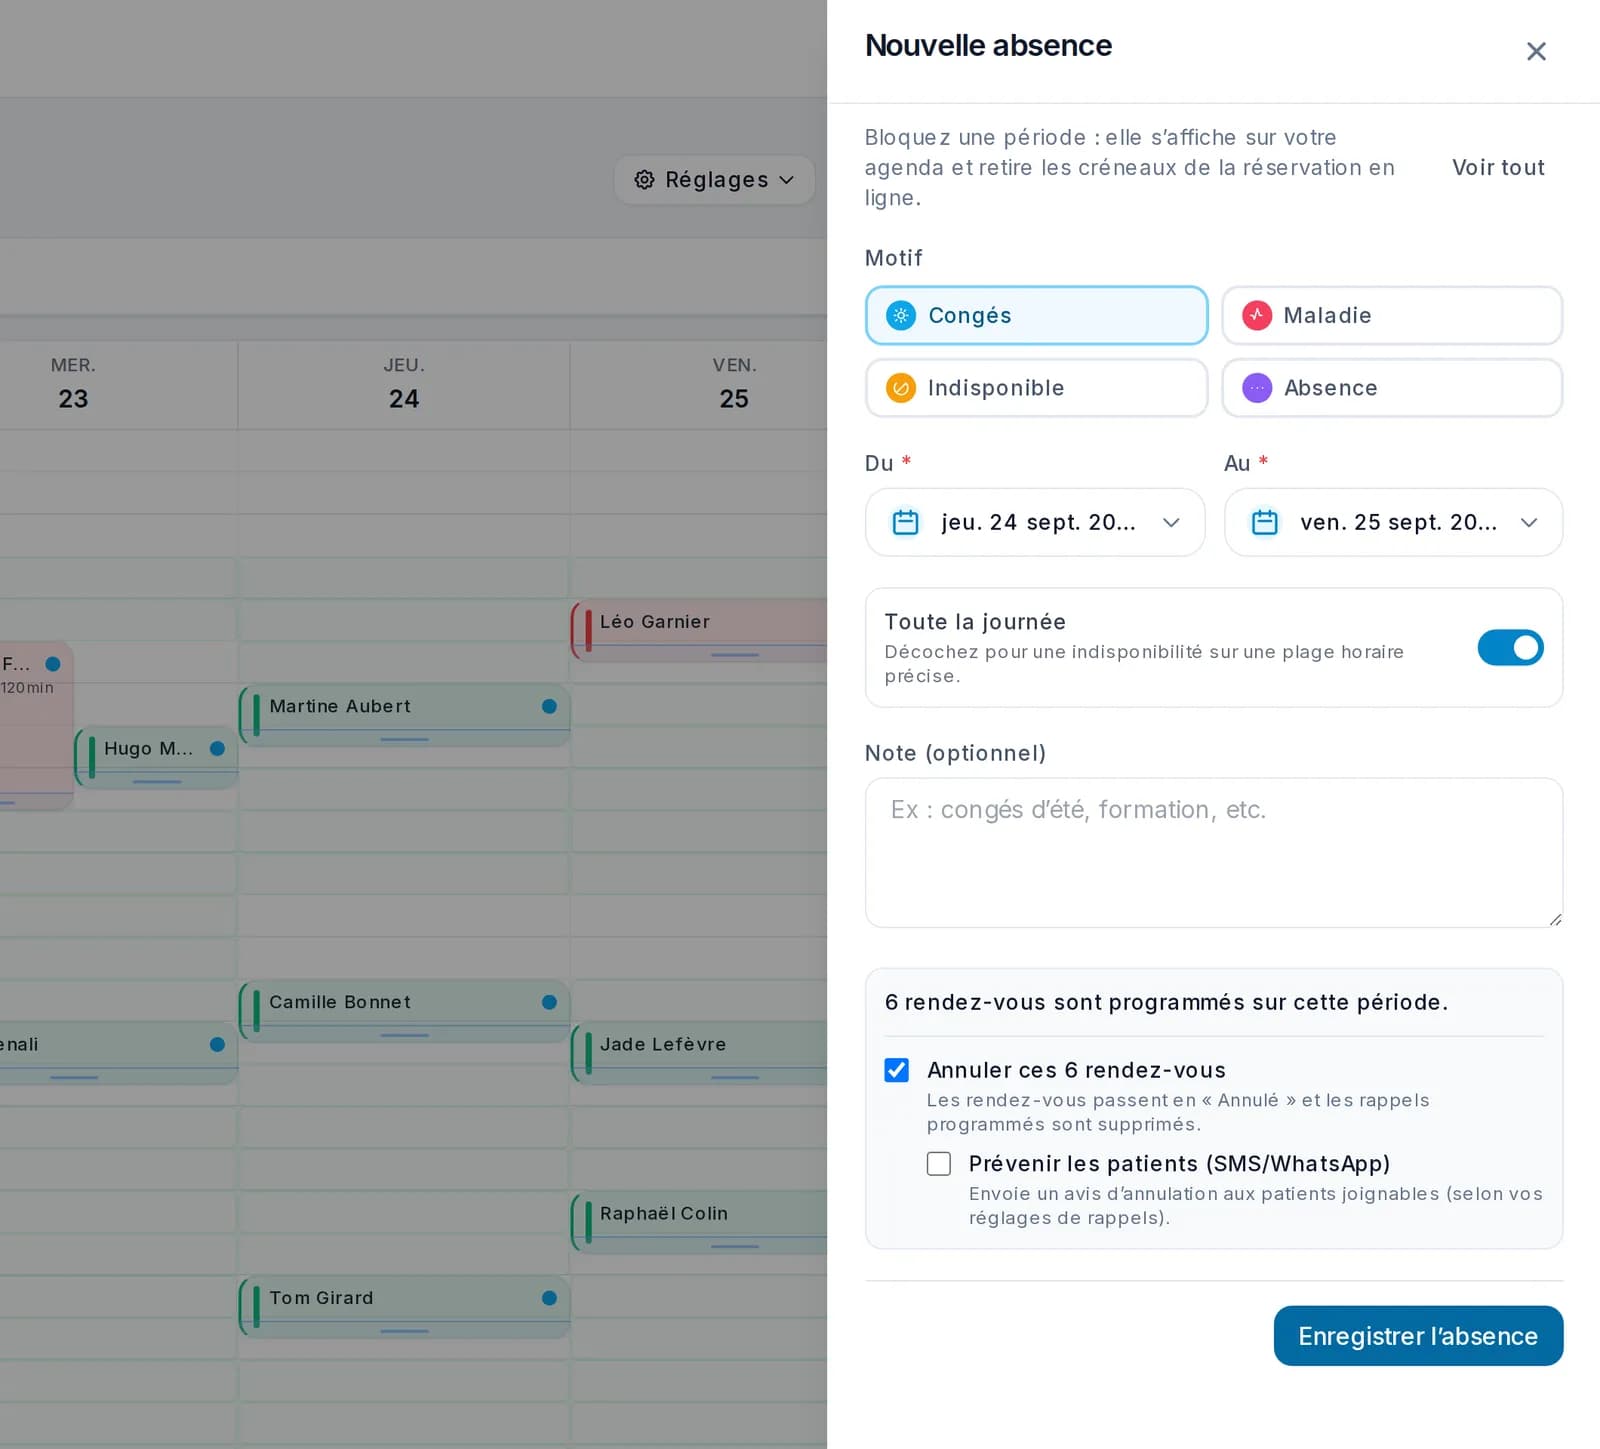Click the blue dot on Camille Bonnet
The width and height of the screenshot is (1600, 1449).
pos(549,1002)
